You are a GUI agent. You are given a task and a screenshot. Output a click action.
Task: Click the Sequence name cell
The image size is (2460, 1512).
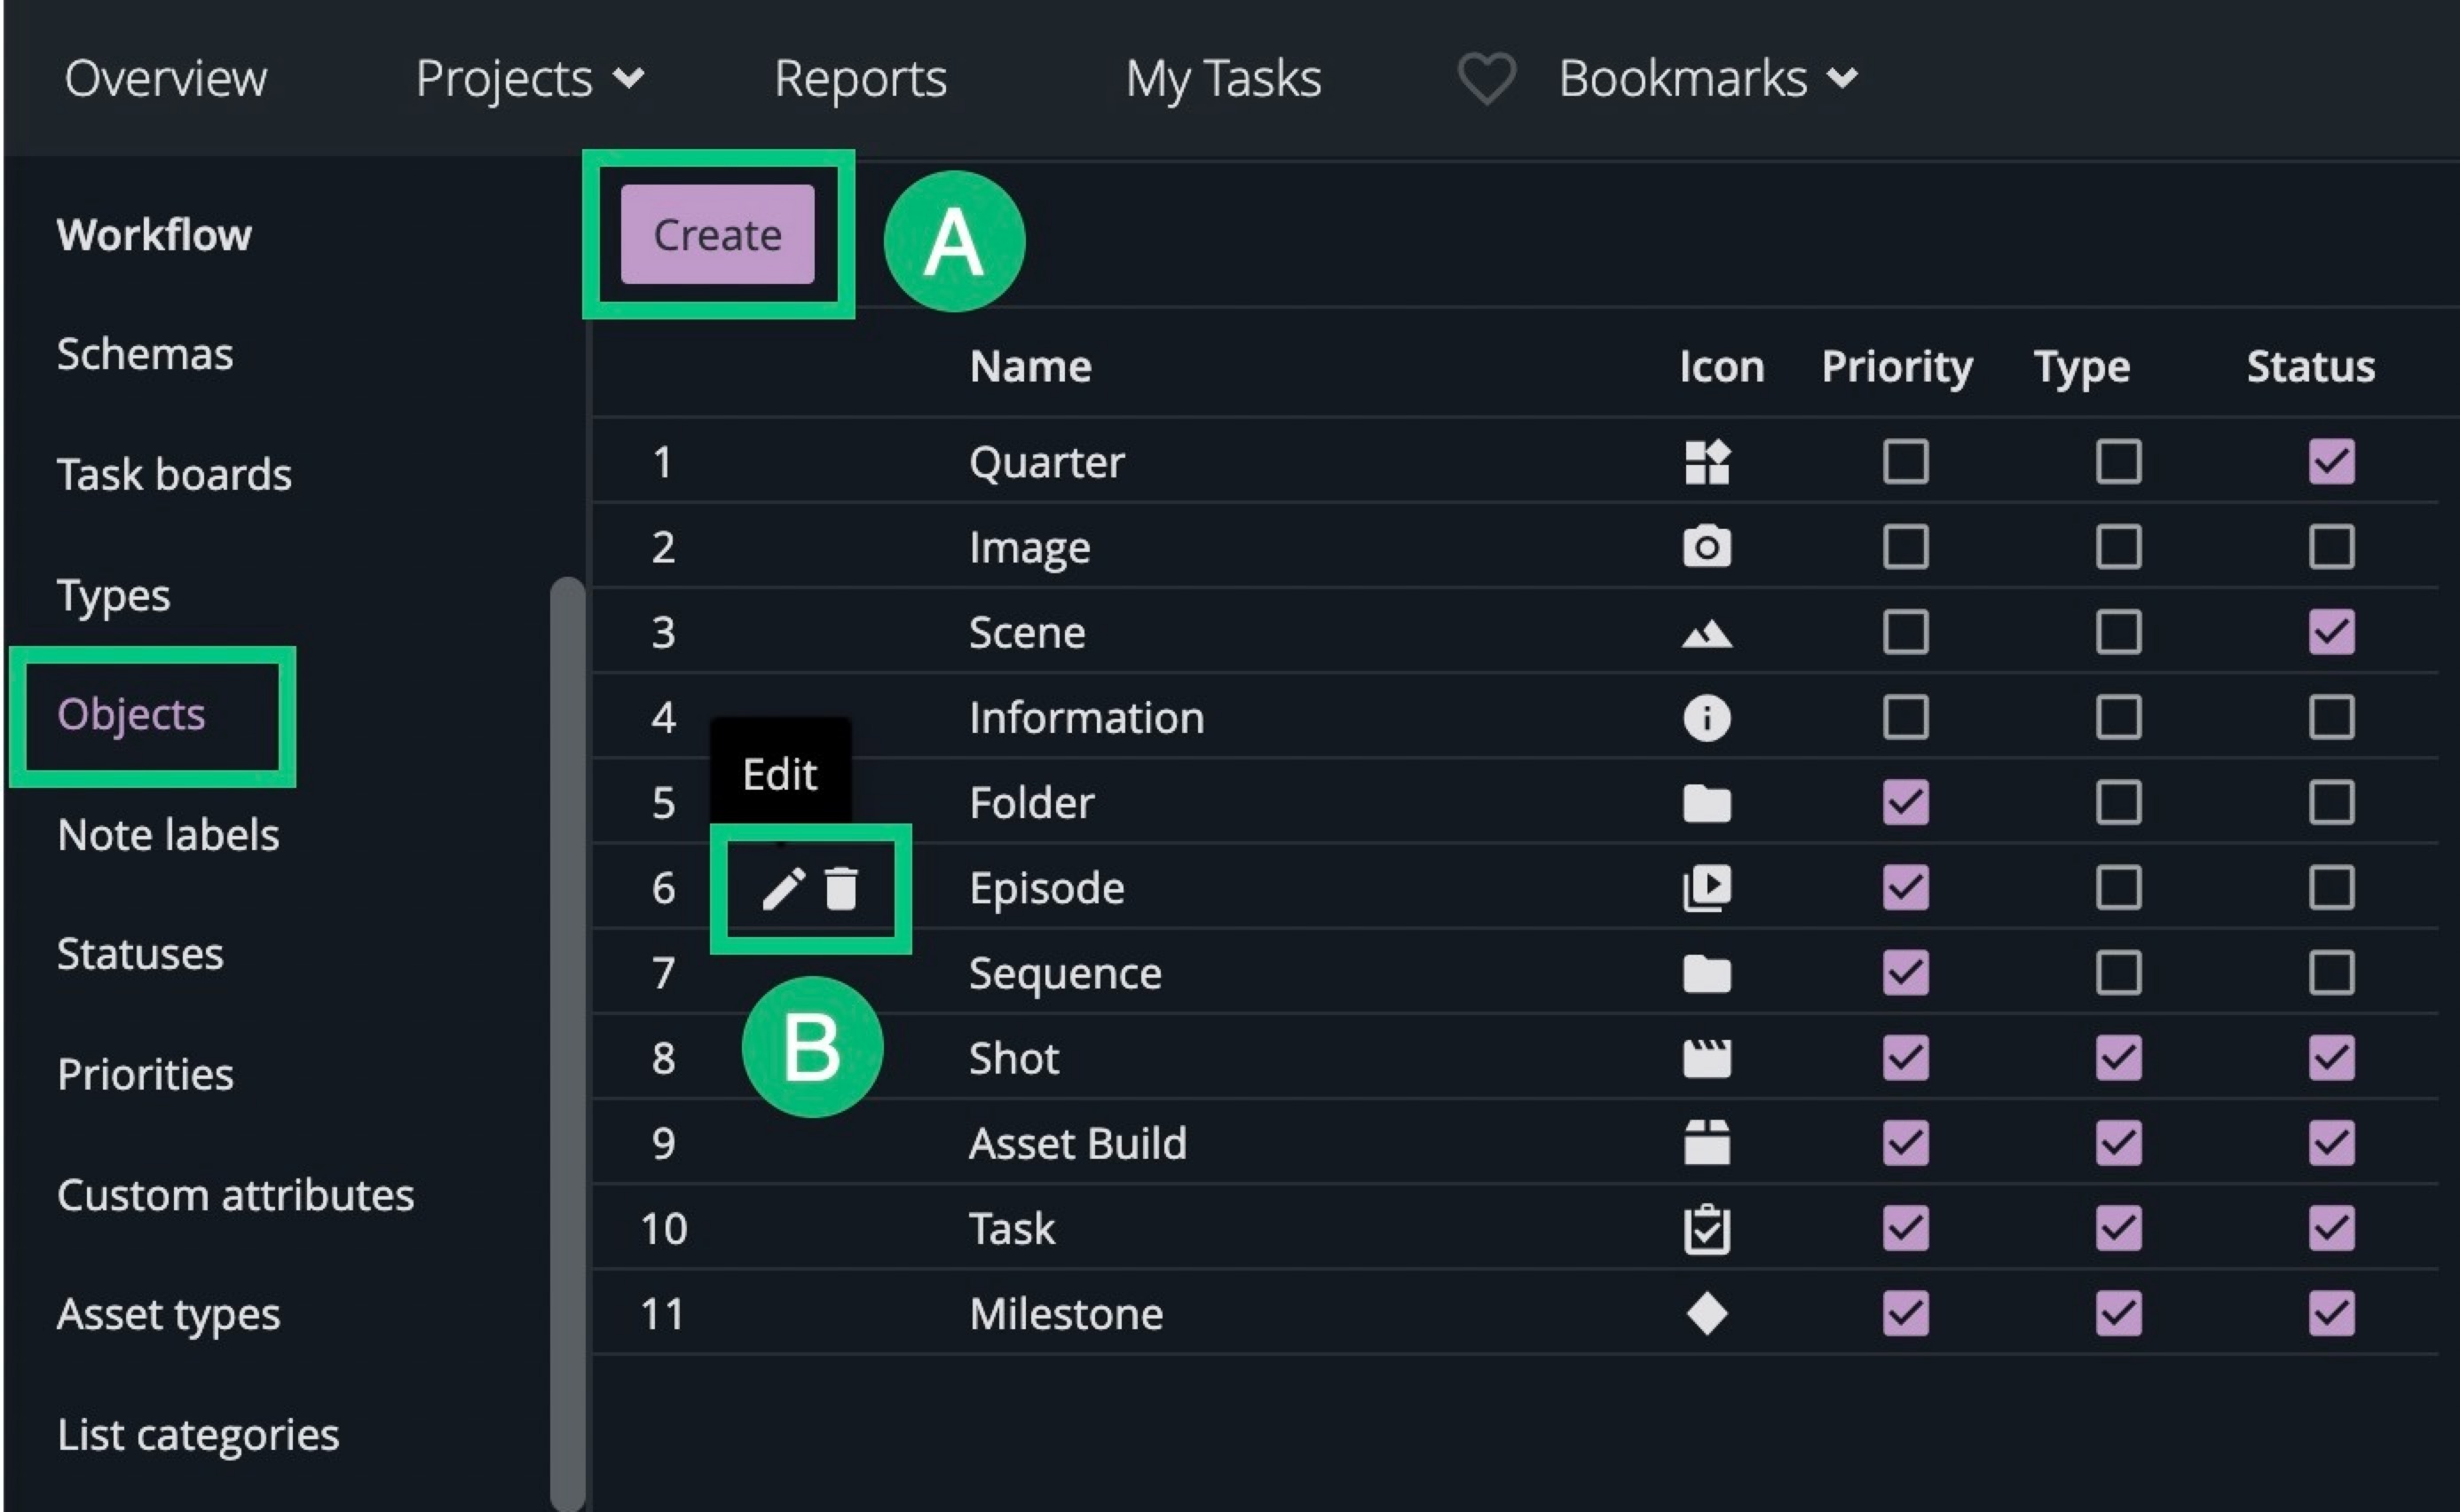tap(1065, 973)
